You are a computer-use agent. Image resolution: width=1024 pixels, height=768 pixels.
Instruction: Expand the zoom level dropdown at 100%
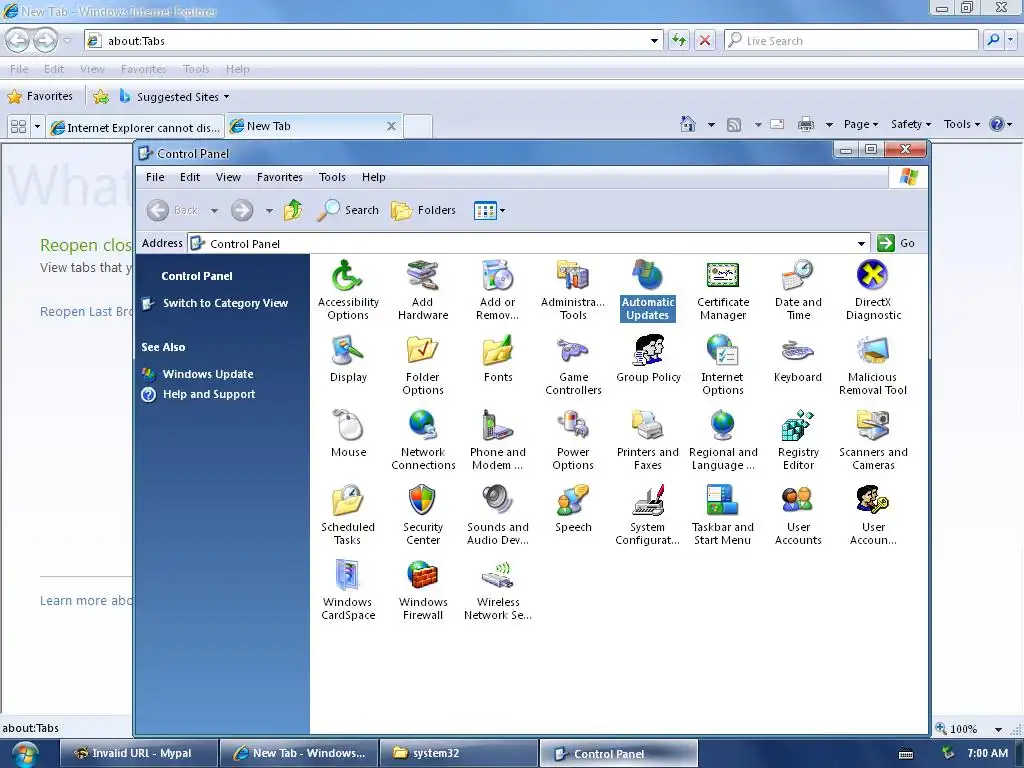pyautogui.click(x=998, y=729)
